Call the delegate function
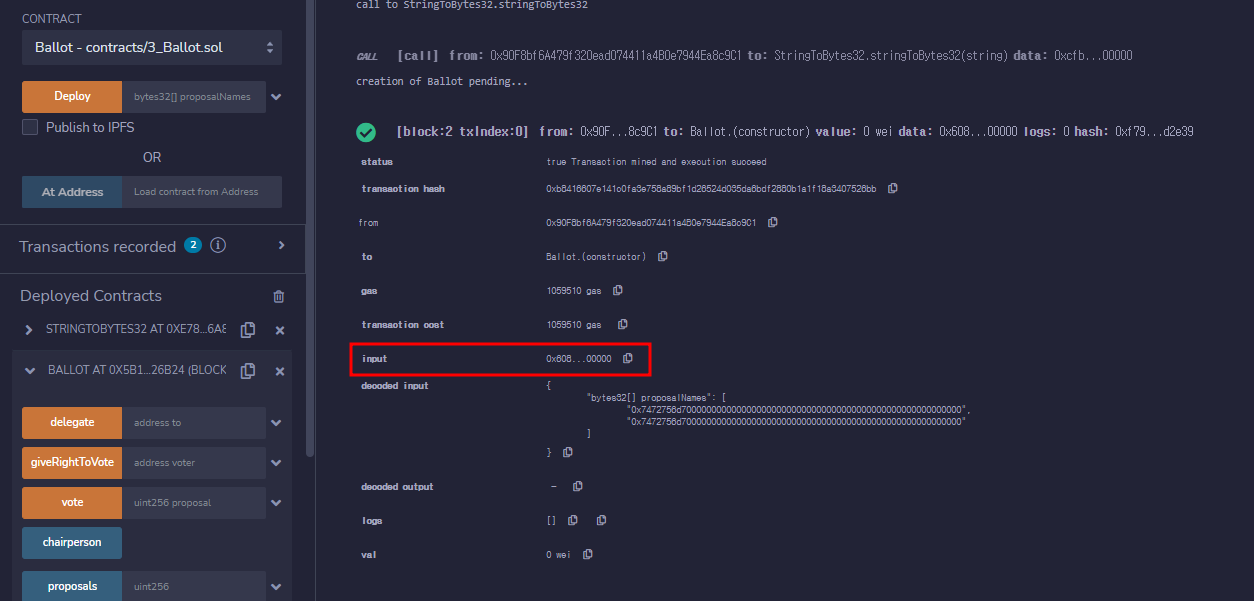Viewport: 1254px width, 601px height. click(x=72, y=423)
